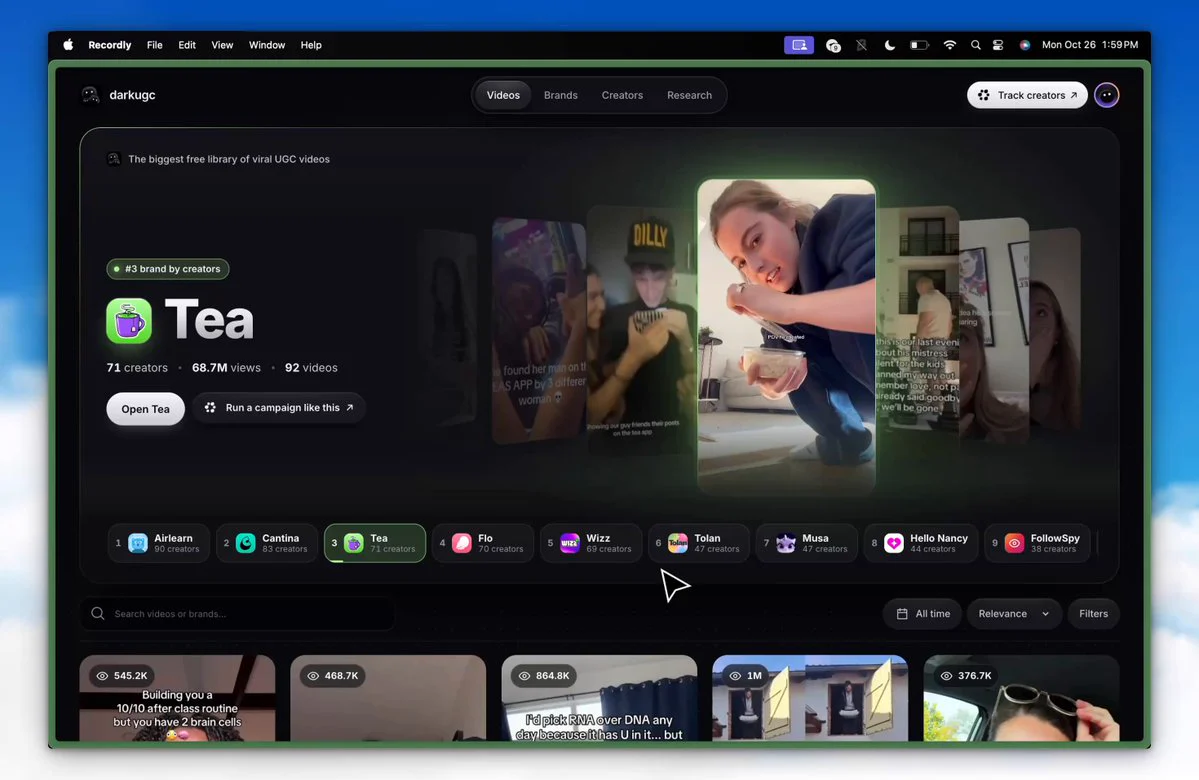This screenshot has width=1199, height=780.
Task: Select the DILLY cap video in carousel
Action: point(641,329)
